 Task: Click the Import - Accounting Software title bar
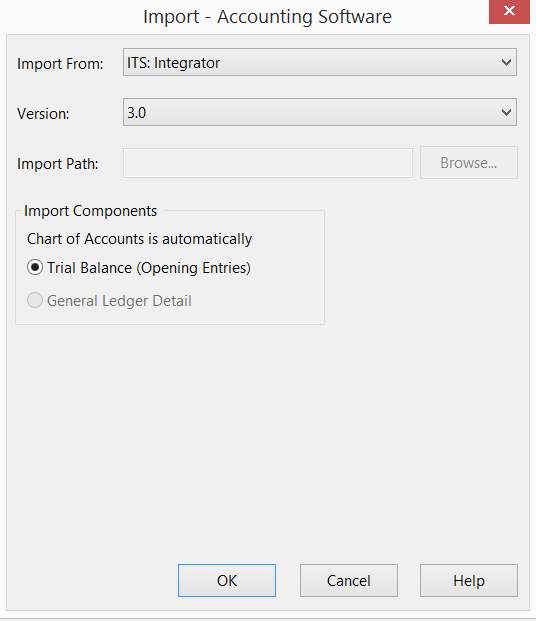point(267,17)
